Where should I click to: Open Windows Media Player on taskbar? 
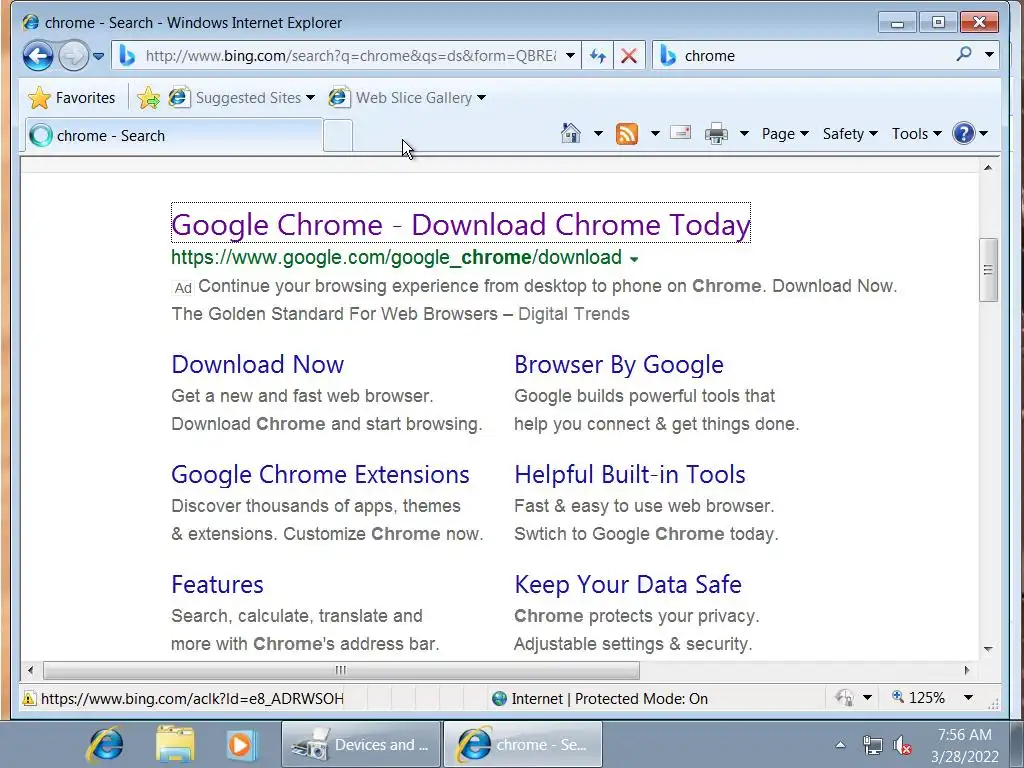point(240,744)
